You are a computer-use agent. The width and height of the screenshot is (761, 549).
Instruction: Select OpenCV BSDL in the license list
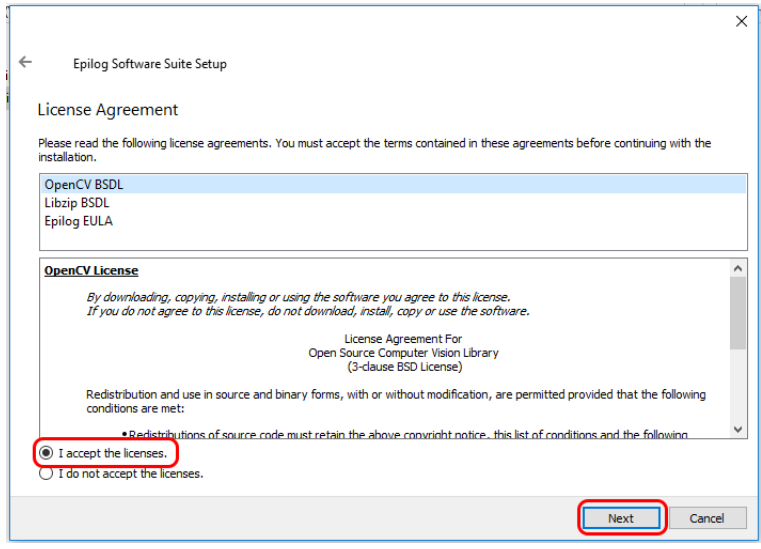coord(393,184)
